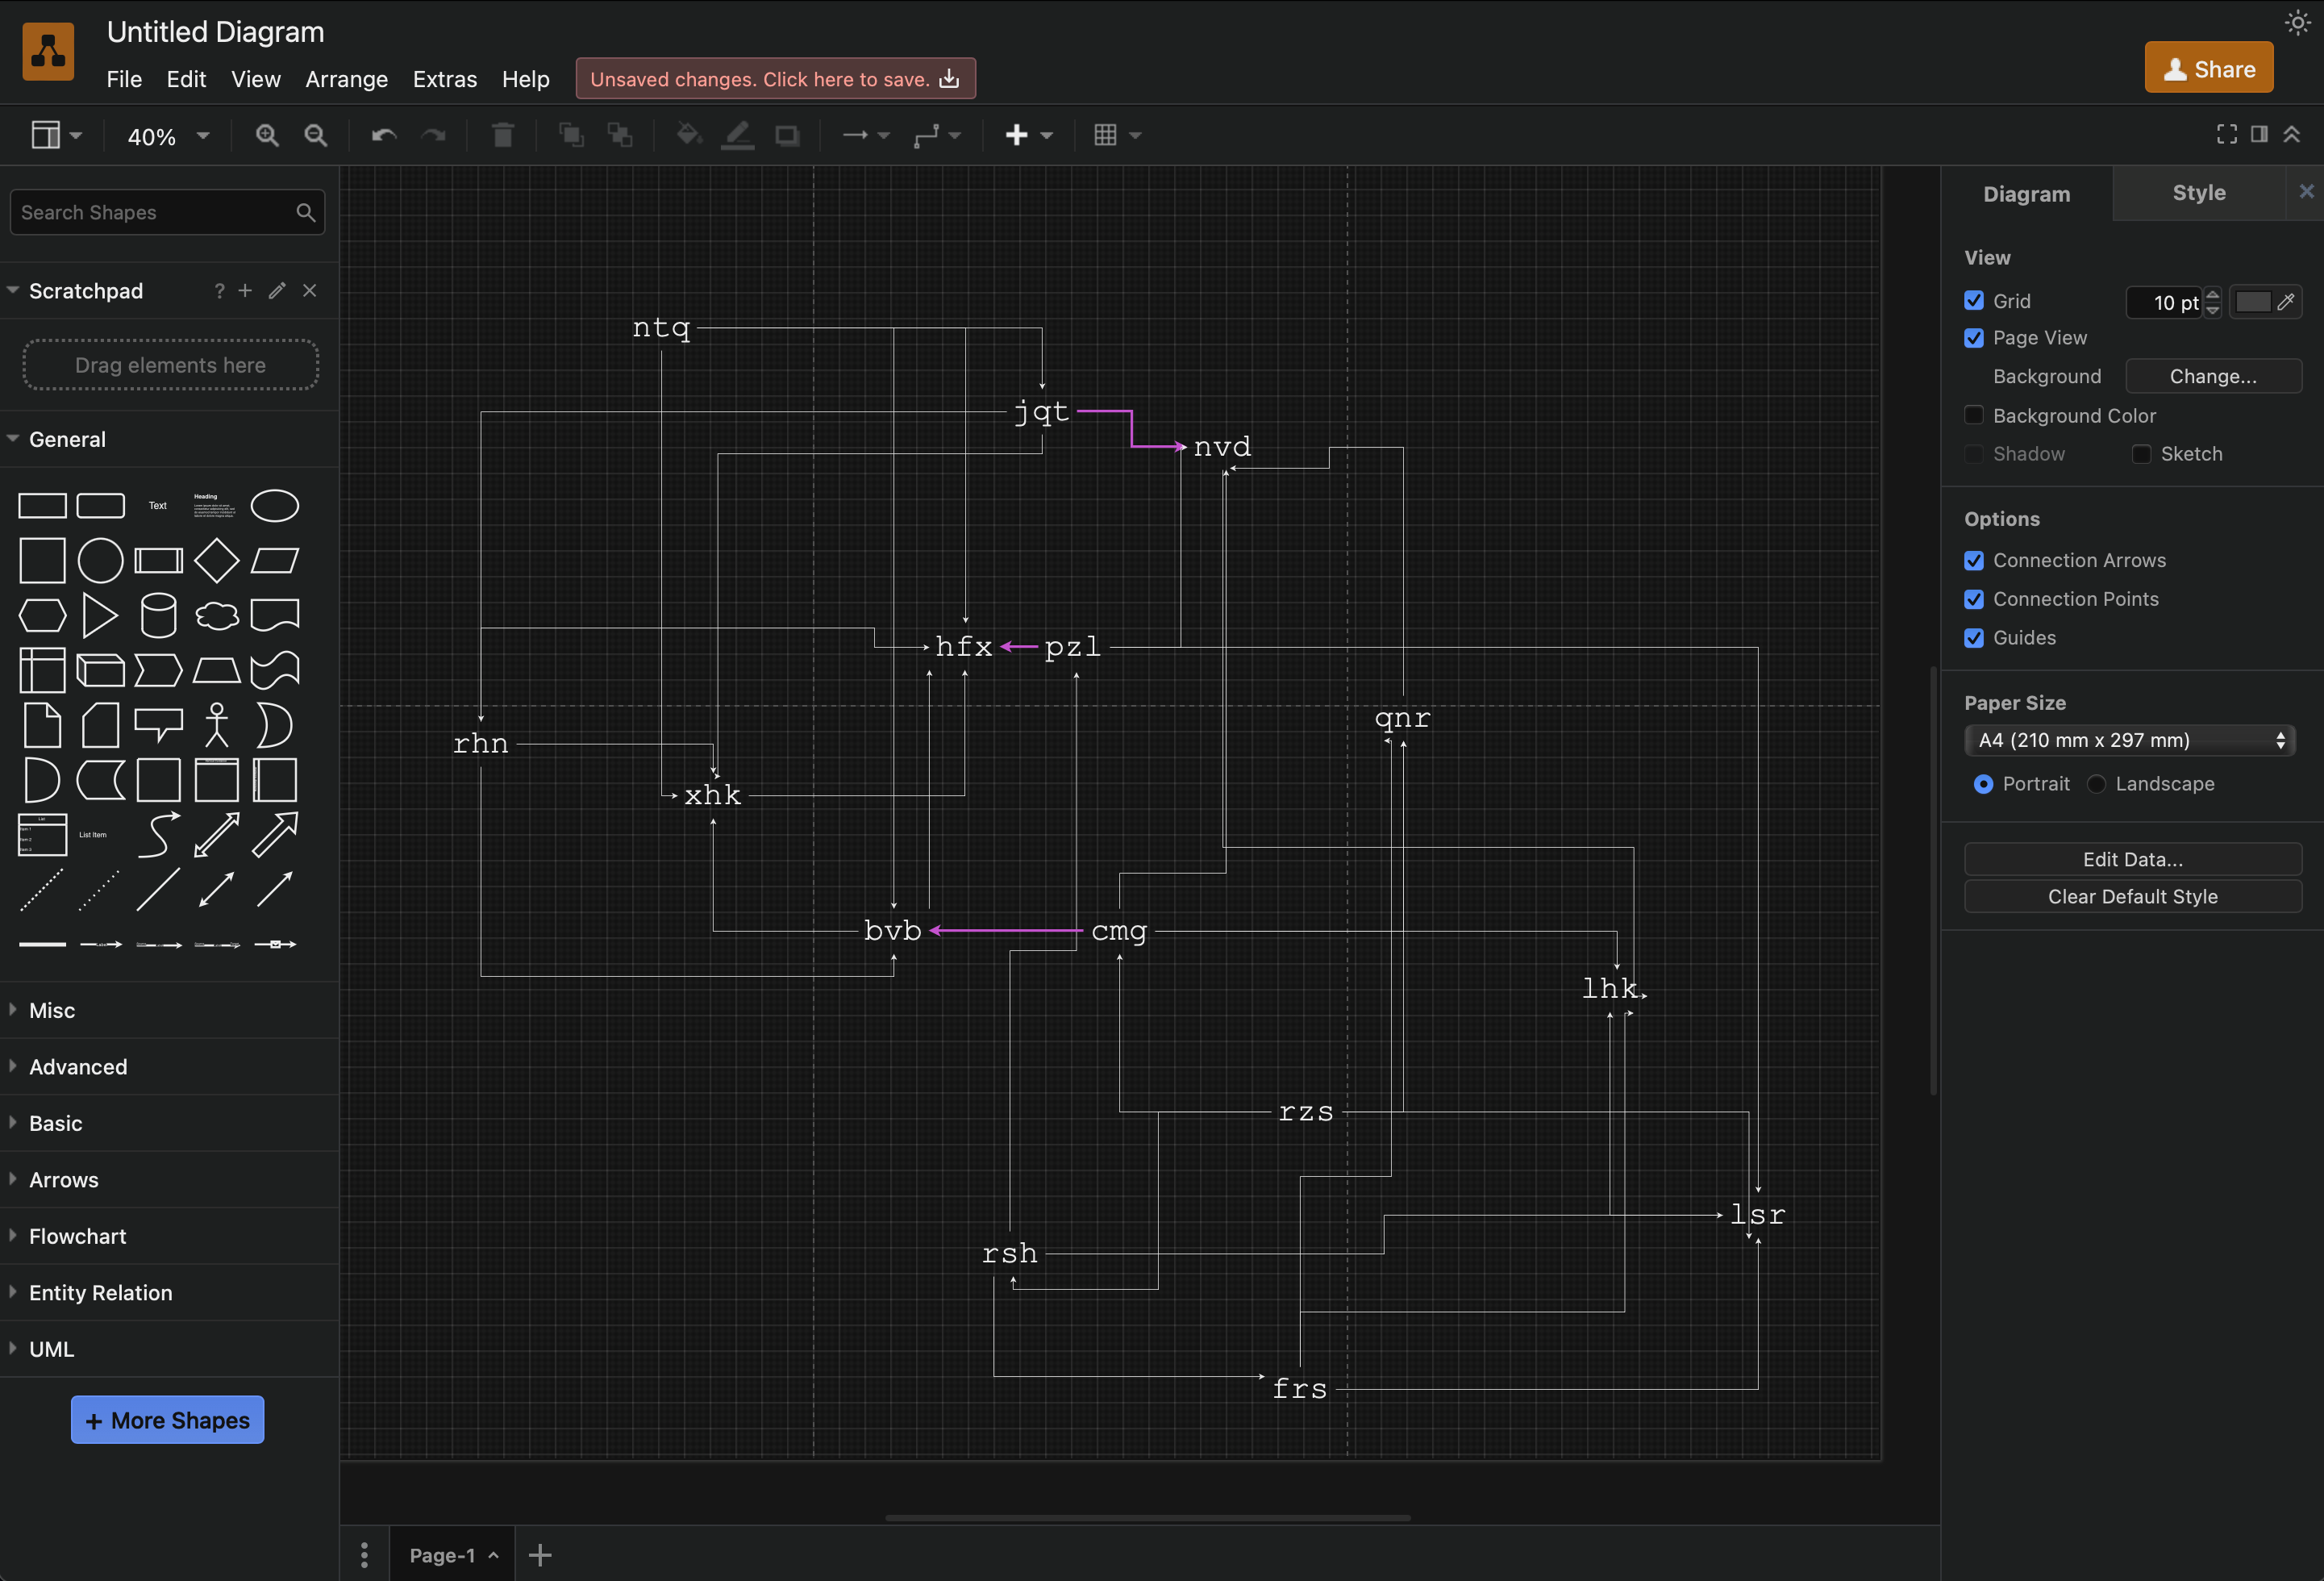Click the Clear Default Style button
This screenshot has width=2324, height=1581.
pos(2132,896)
